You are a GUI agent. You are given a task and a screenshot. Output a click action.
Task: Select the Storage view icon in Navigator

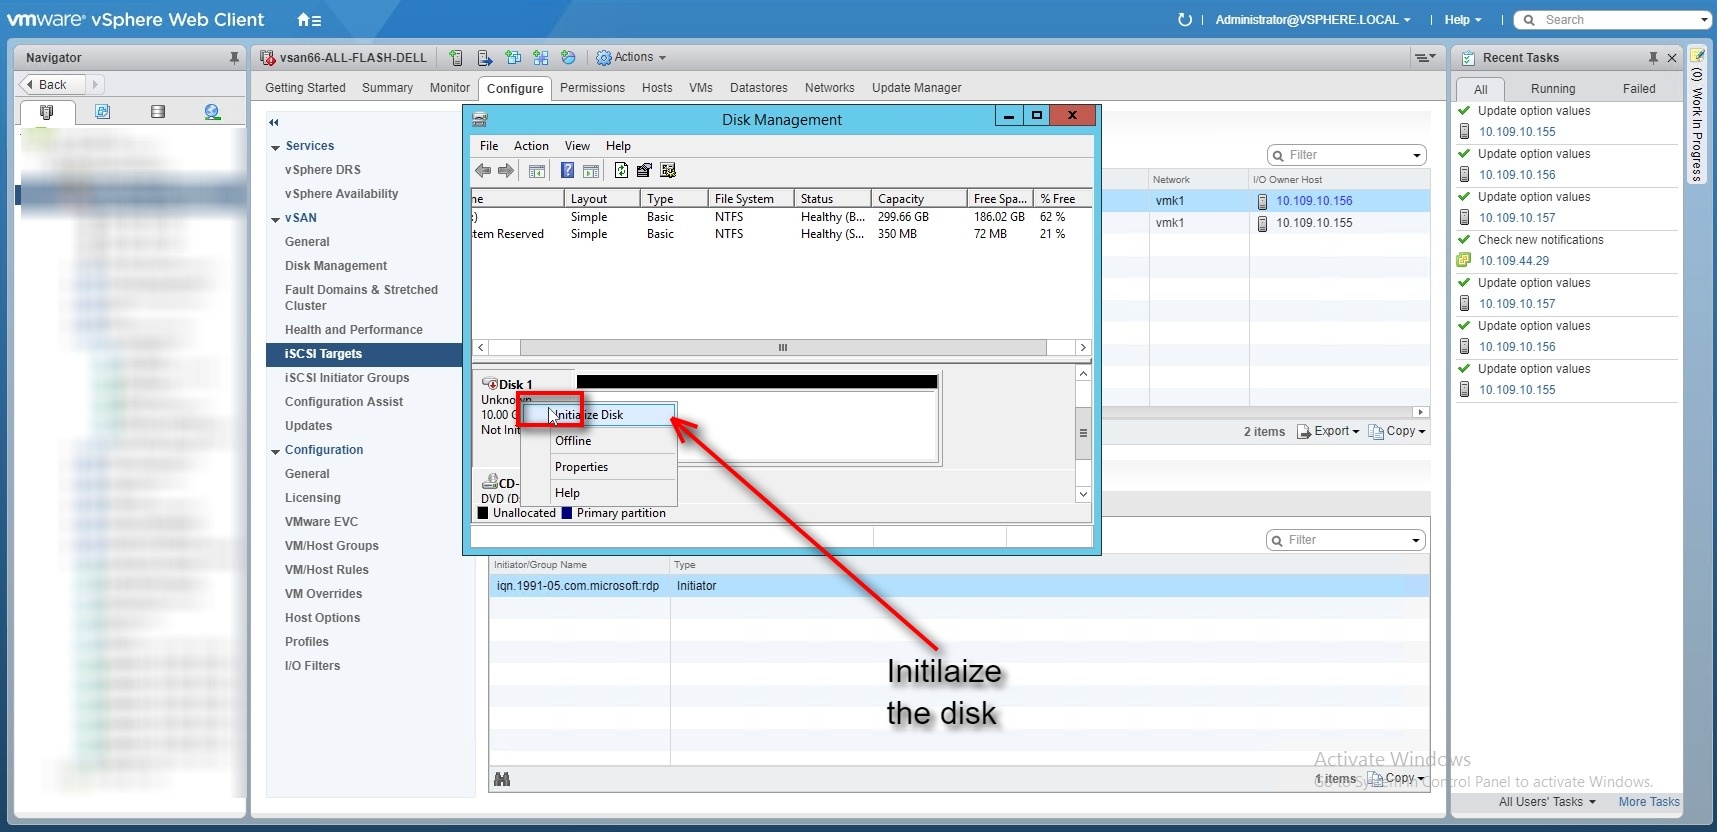[157, 112]
